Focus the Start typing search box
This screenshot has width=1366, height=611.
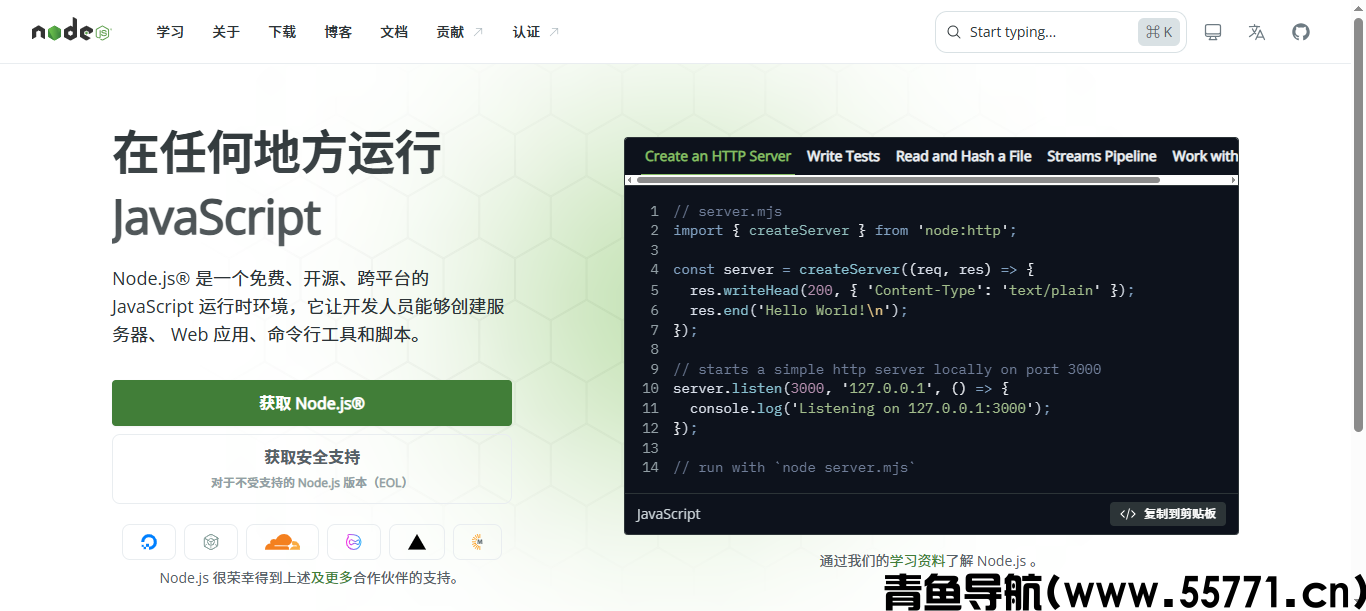tap(1061, 32)
